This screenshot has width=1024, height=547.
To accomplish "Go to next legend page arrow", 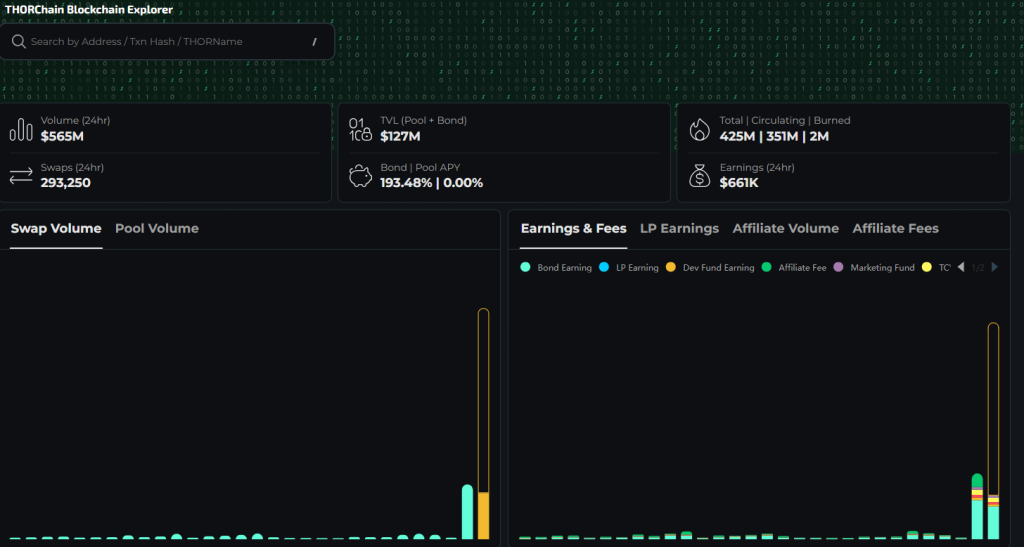I will [994, 267].
